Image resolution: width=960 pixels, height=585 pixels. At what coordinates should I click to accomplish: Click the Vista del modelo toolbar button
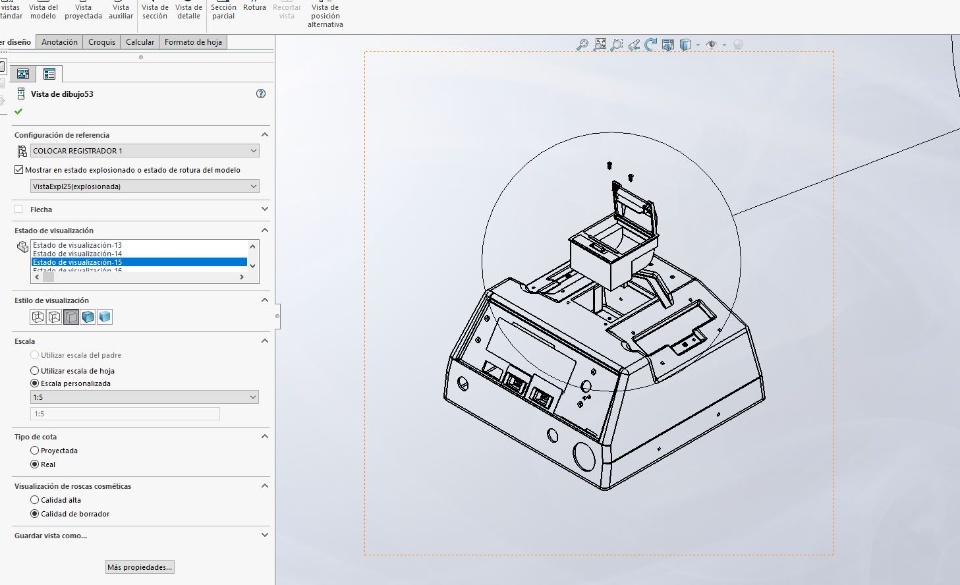tap(43, 10)
